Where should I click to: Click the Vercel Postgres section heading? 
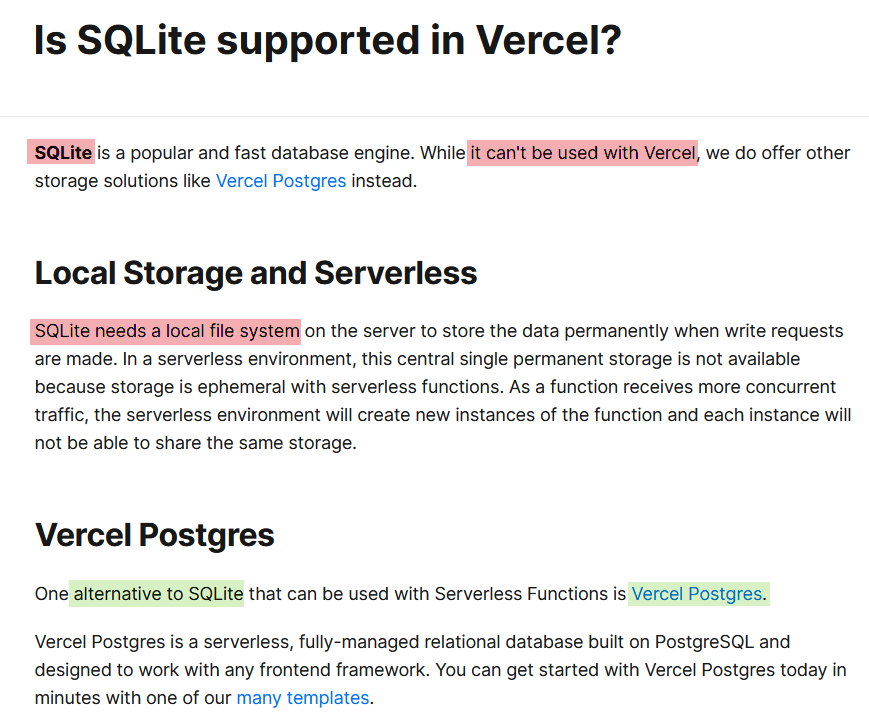(155, 535)
